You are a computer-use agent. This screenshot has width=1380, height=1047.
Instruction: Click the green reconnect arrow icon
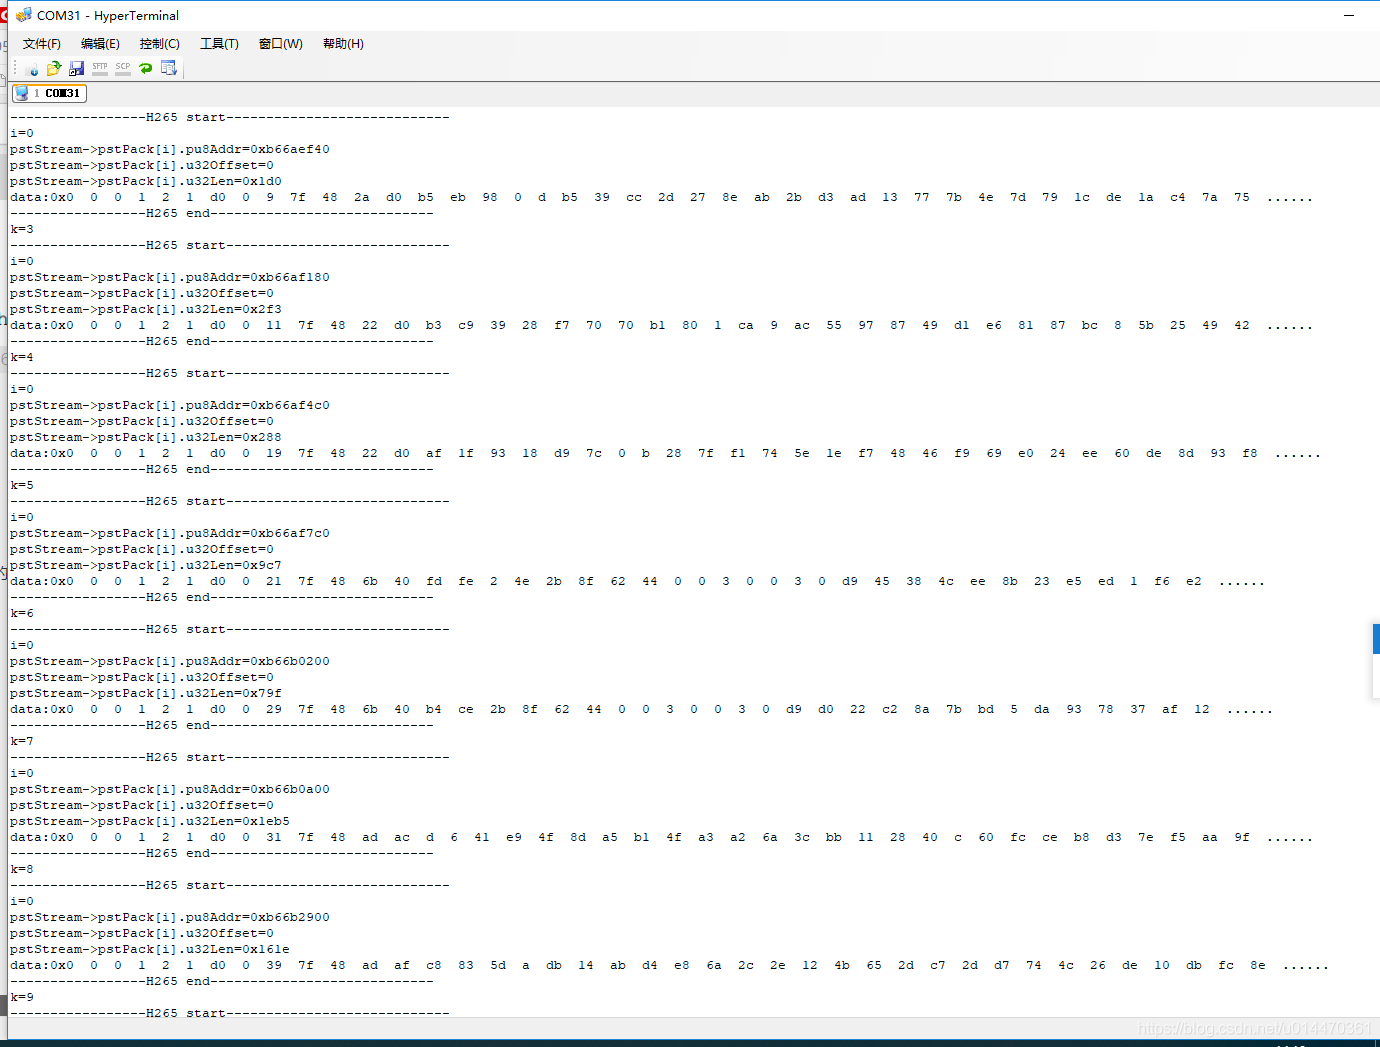pos(146,68)
